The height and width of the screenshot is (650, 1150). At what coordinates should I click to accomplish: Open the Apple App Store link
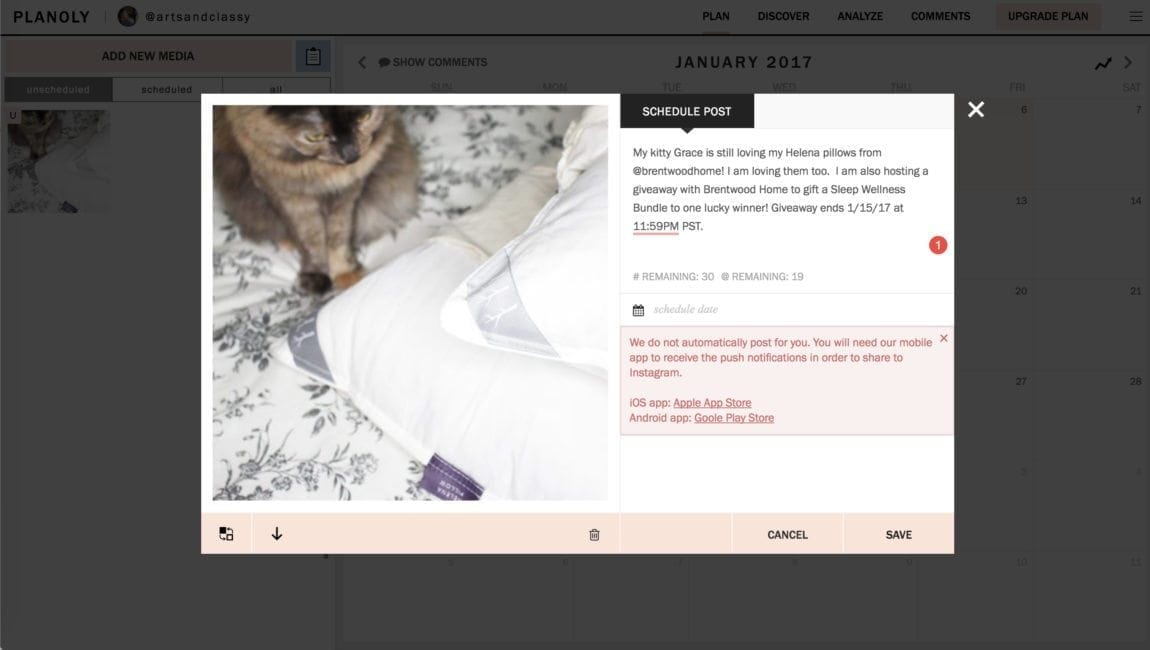point(712,403)
